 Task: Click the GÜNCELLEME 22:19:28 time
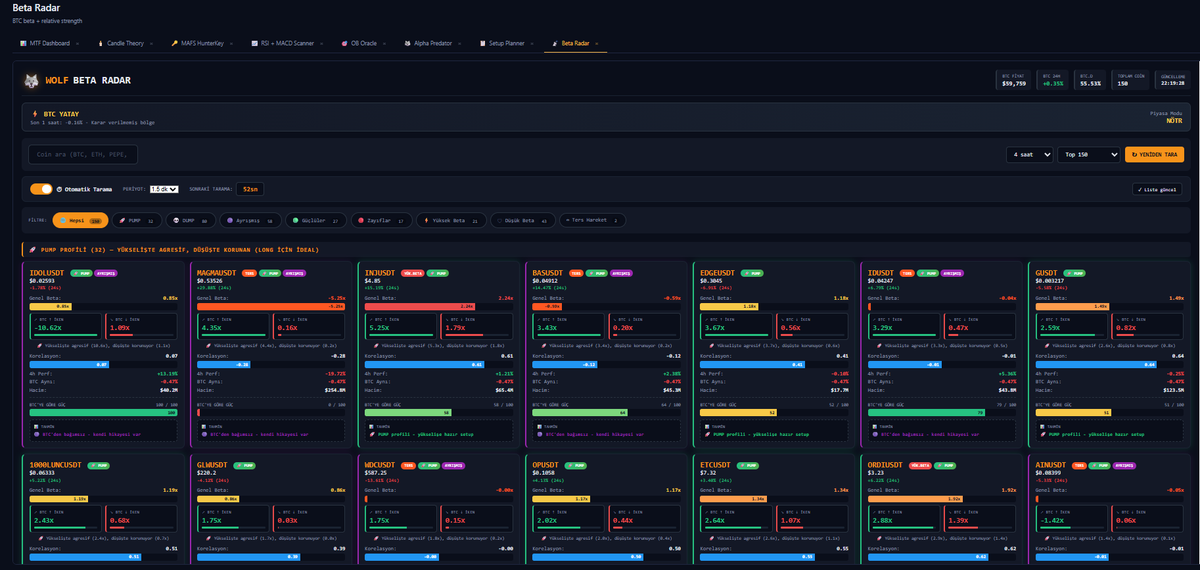tap(1172, 84)
